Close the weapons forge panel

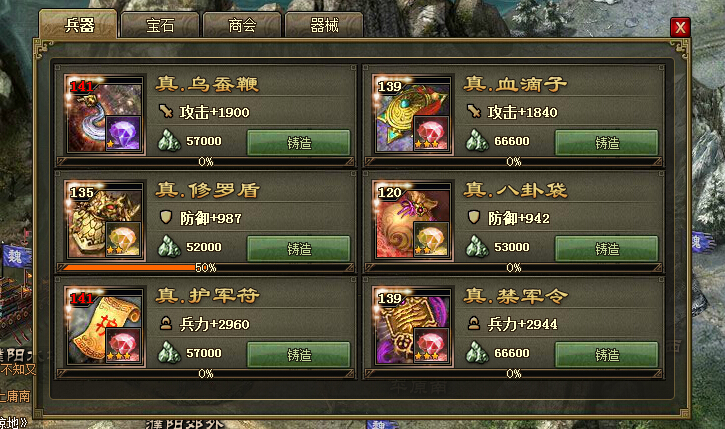click(680, 28)
